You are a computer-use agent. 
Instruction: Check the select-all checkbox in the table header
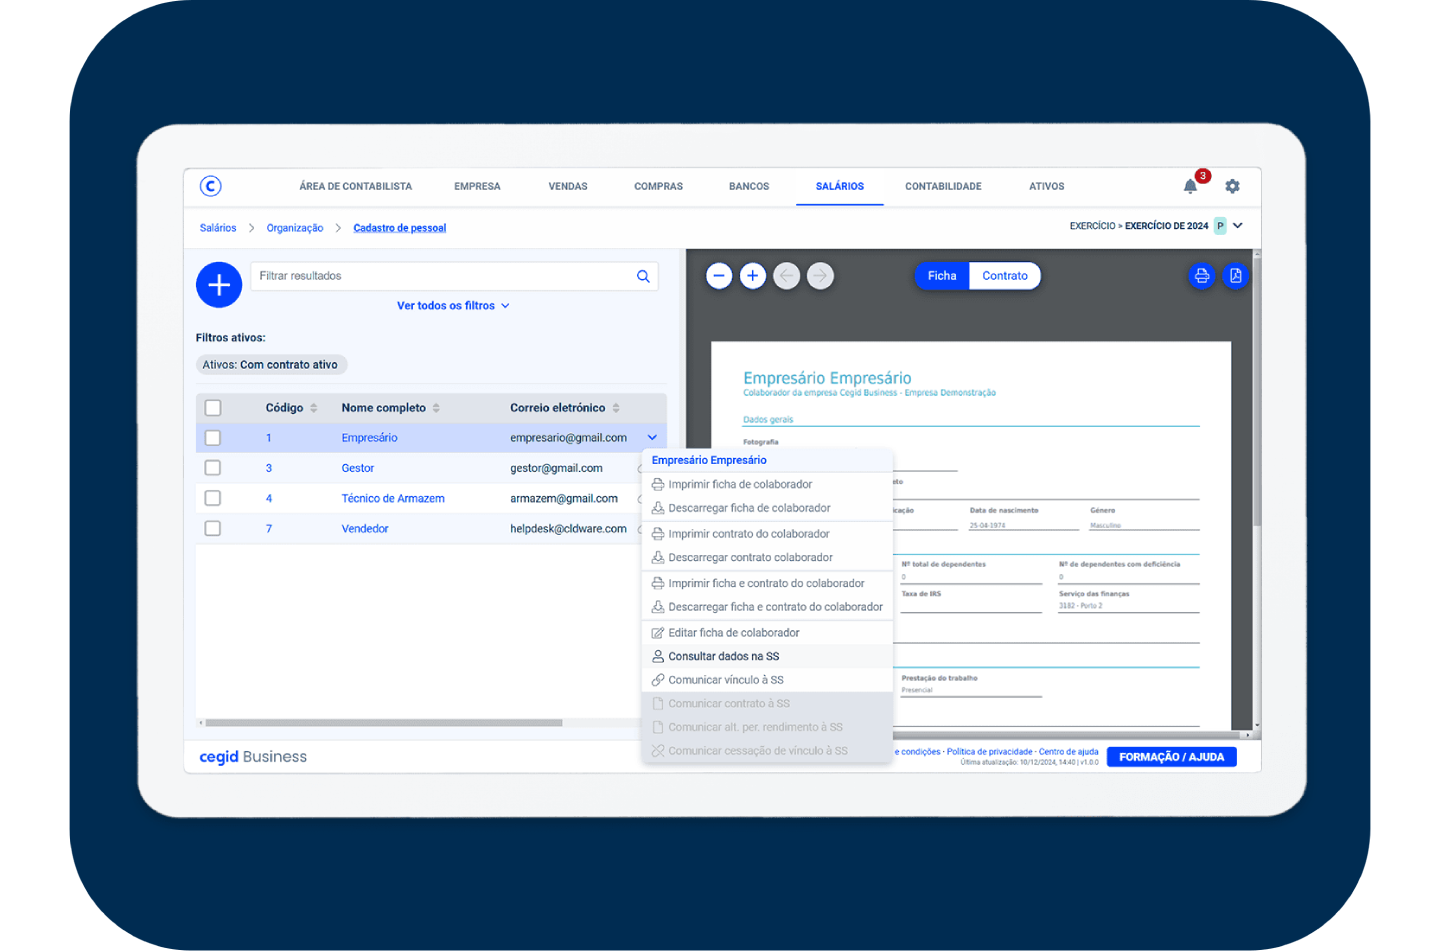coord(213,408)
